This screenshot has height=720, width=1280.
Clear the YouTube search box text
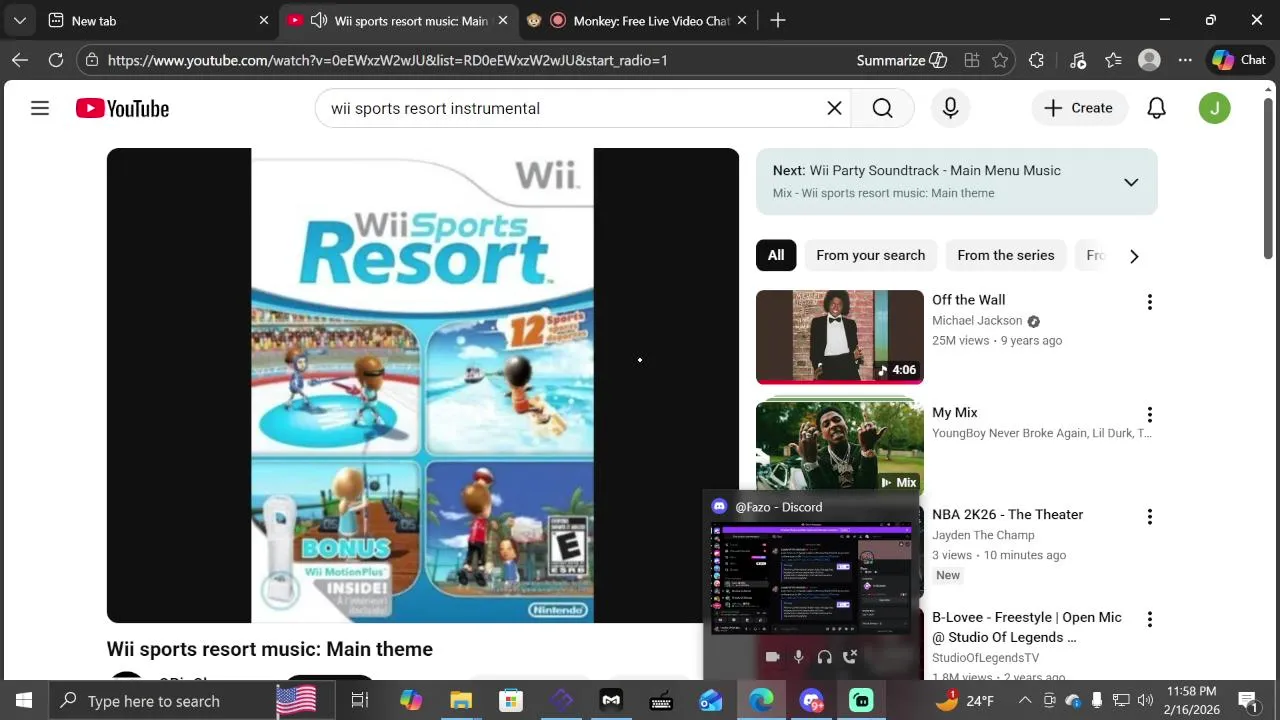pos(834,108)
